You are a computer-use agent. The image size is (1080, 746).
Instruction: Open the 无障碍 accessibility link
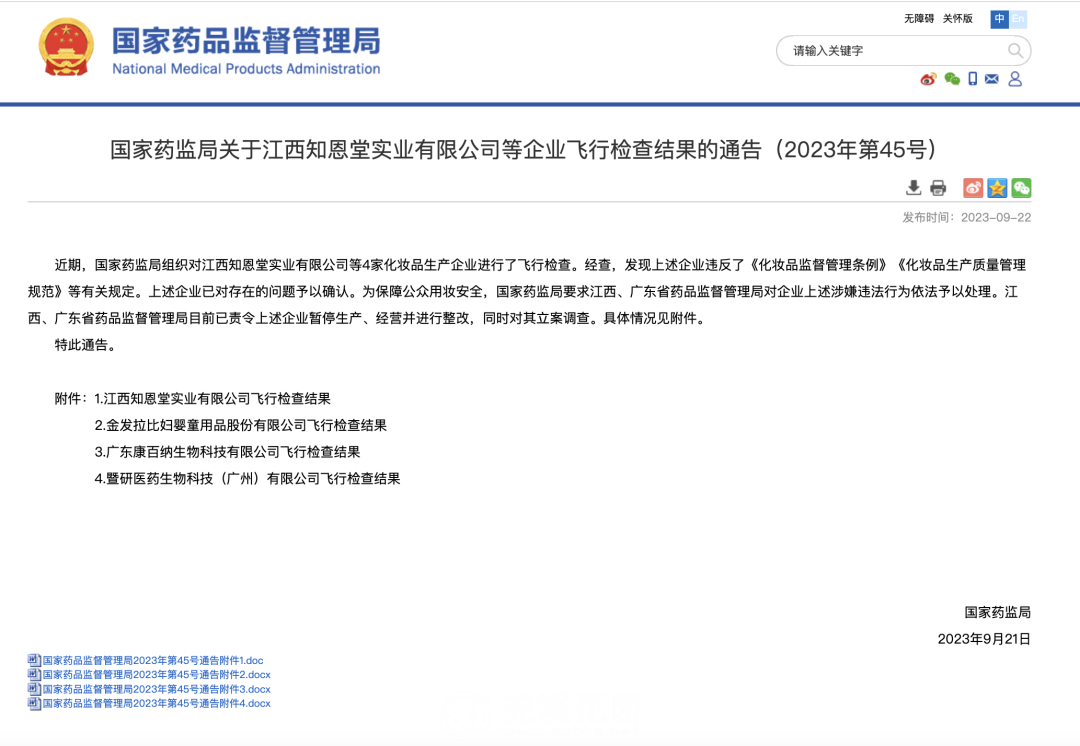[919, 19]
